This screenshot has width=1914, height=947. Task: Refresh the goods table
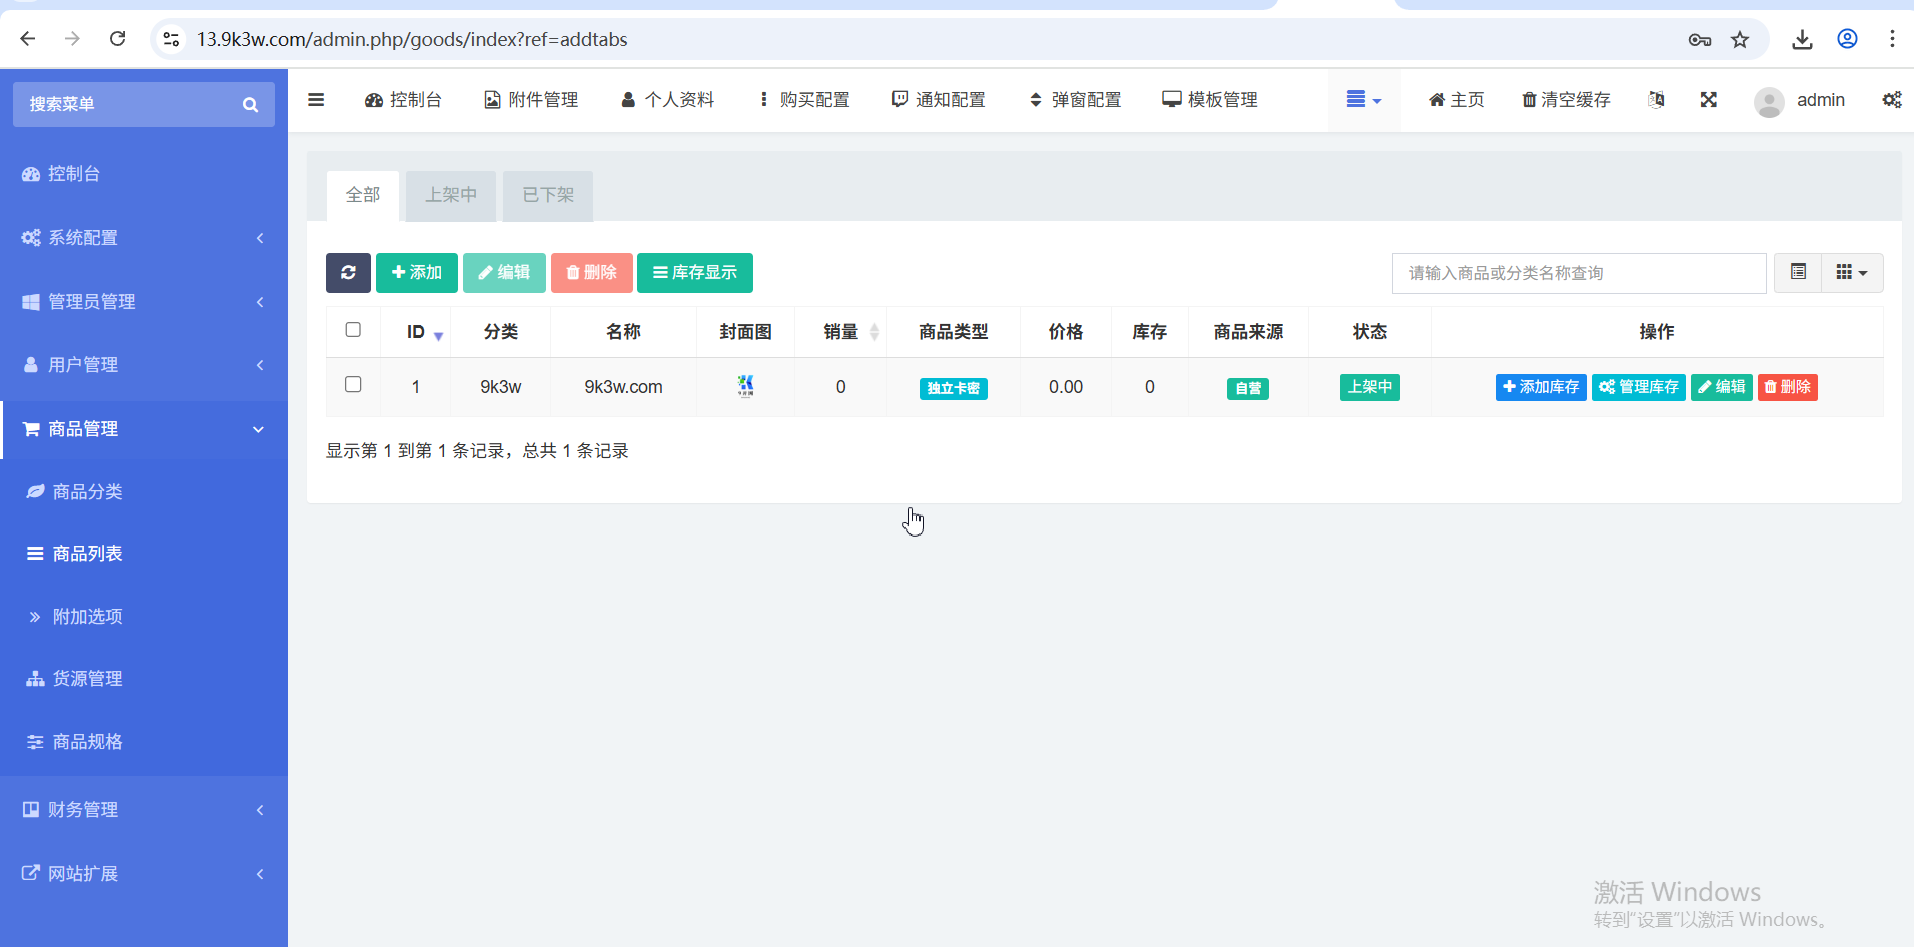348,273
